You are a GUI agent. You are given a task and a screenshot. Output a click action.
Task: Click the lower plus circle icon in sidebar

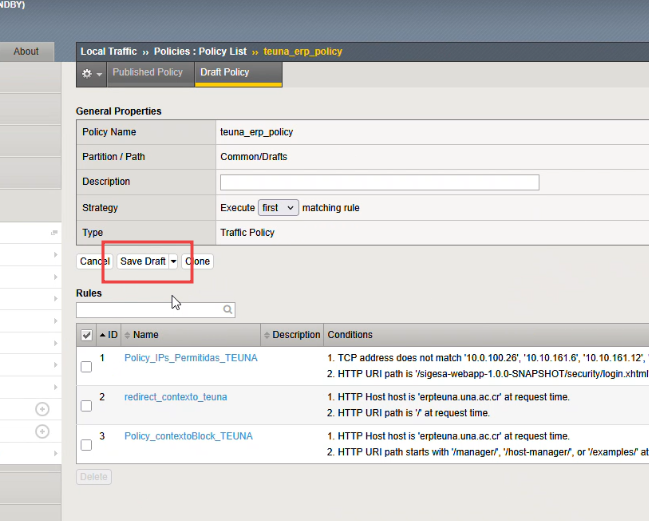click(42, 431)
